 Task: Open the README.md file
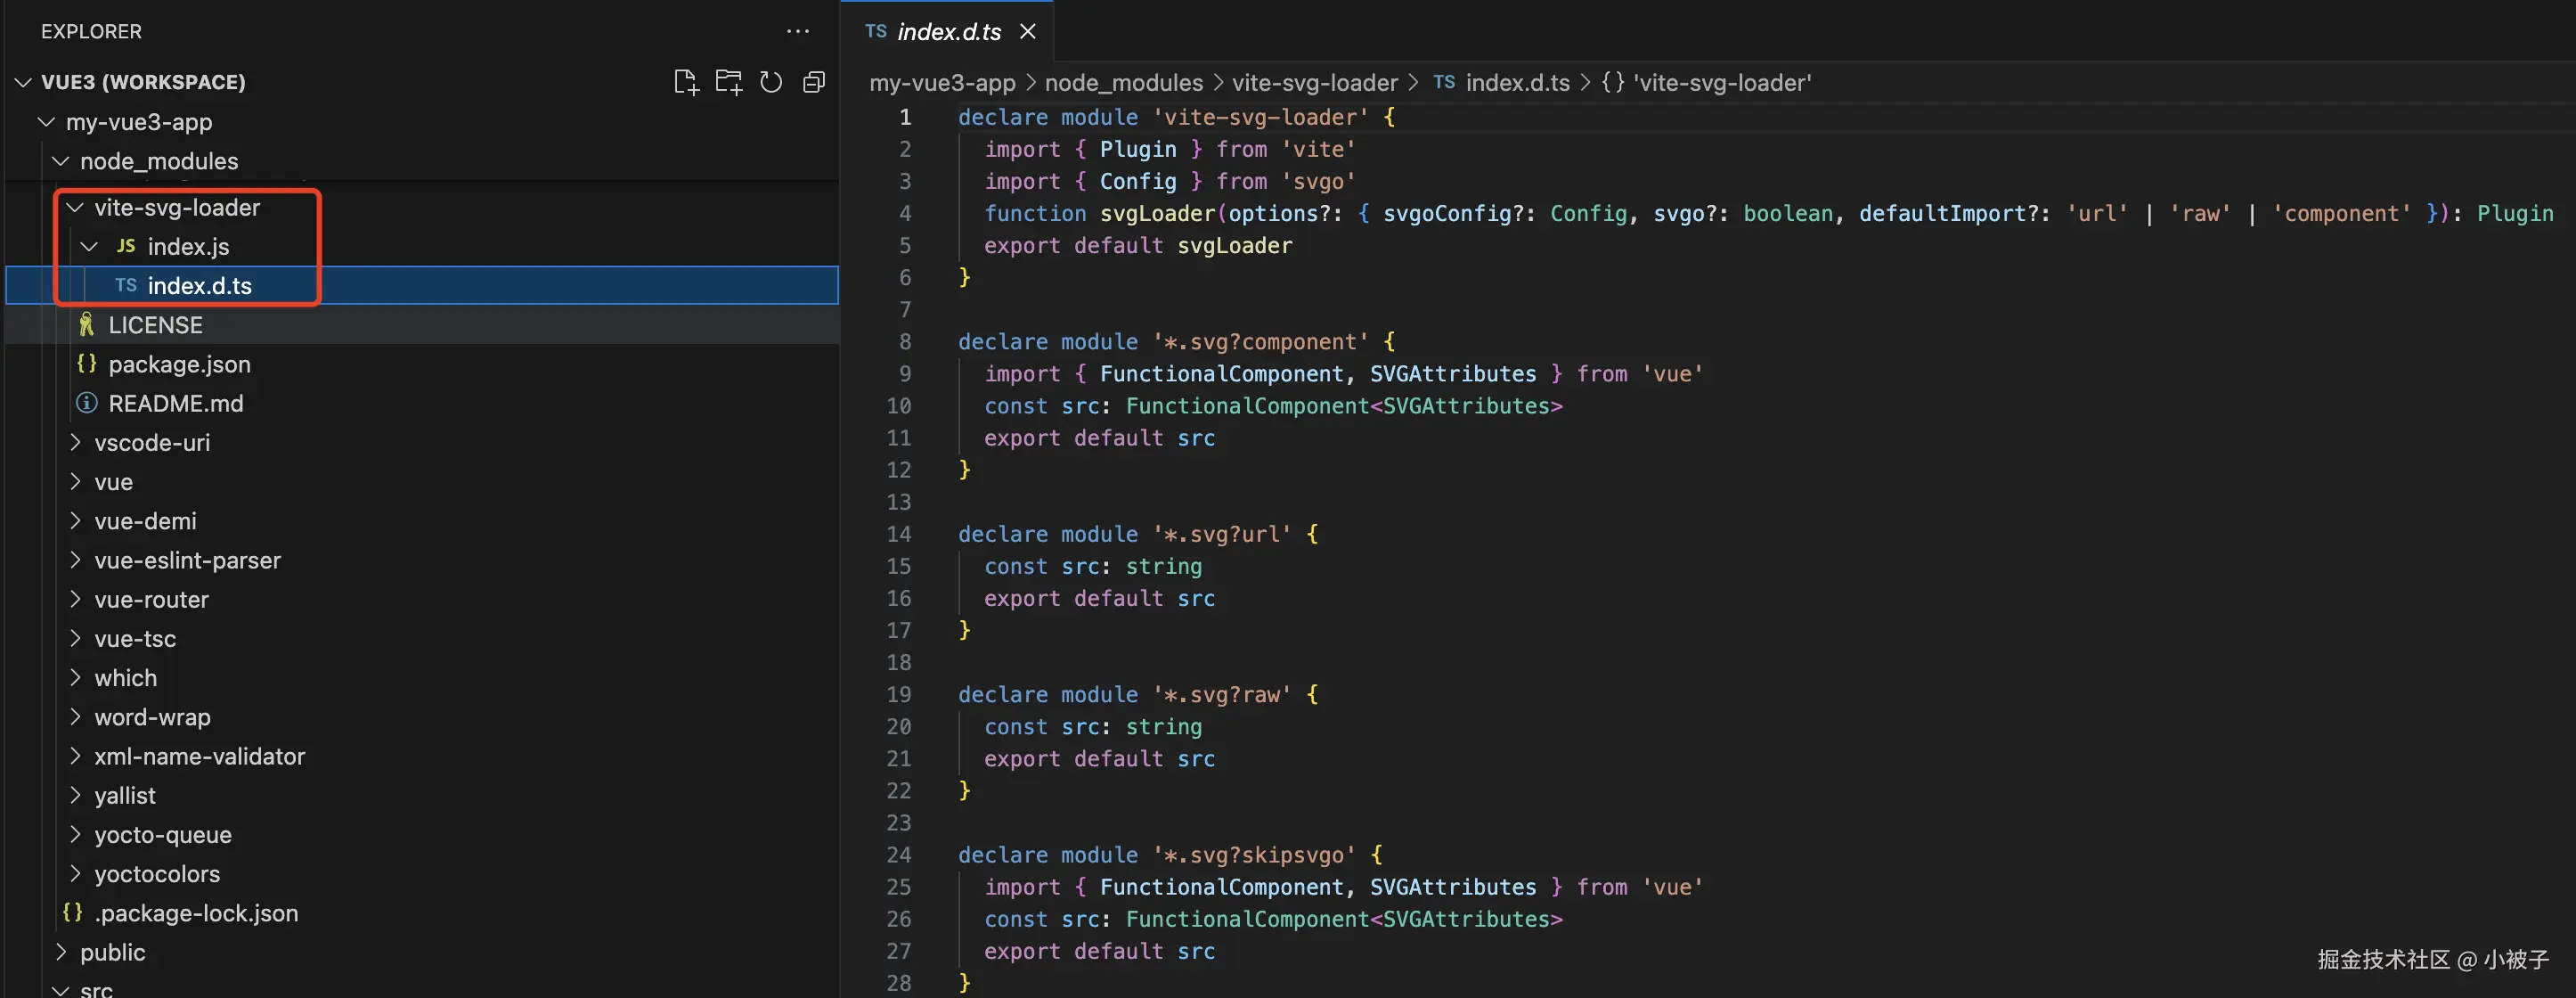pos(175,403)
